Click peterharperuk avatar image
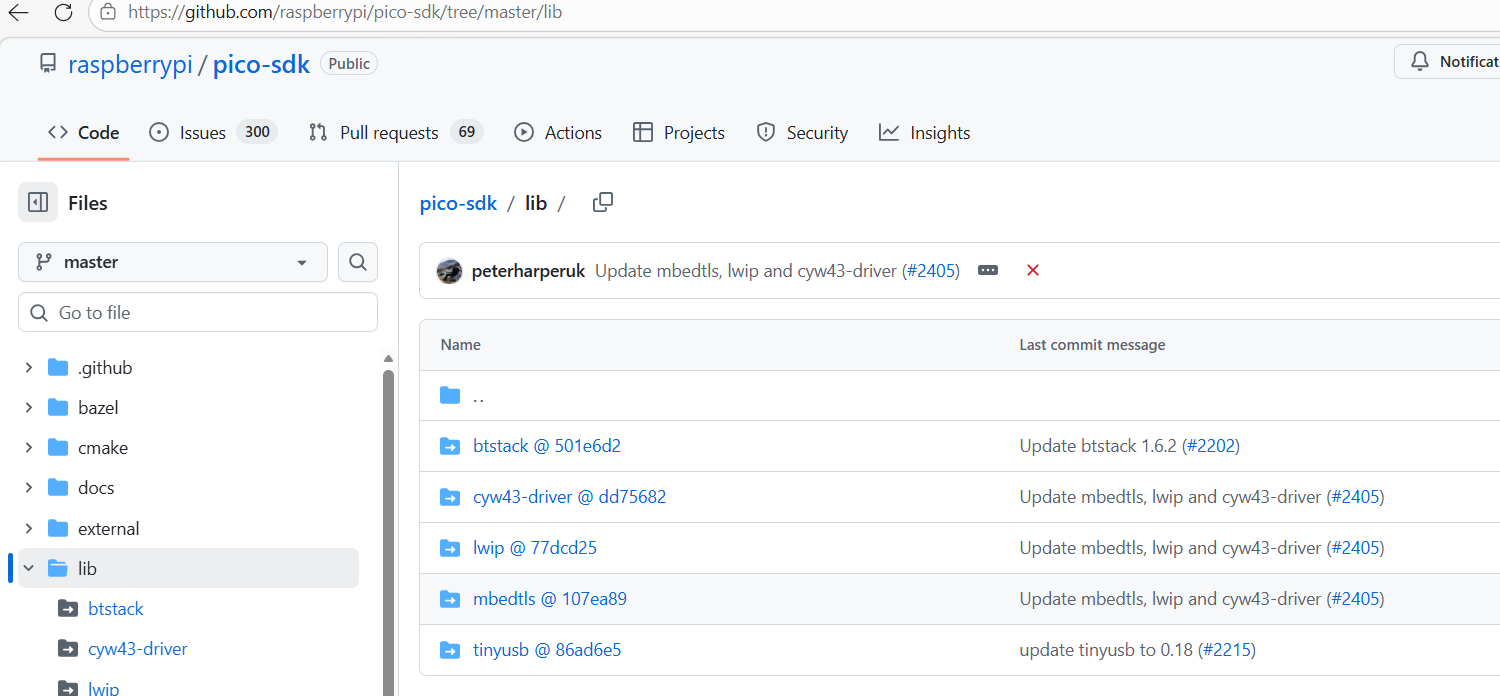 click(450, 271)
